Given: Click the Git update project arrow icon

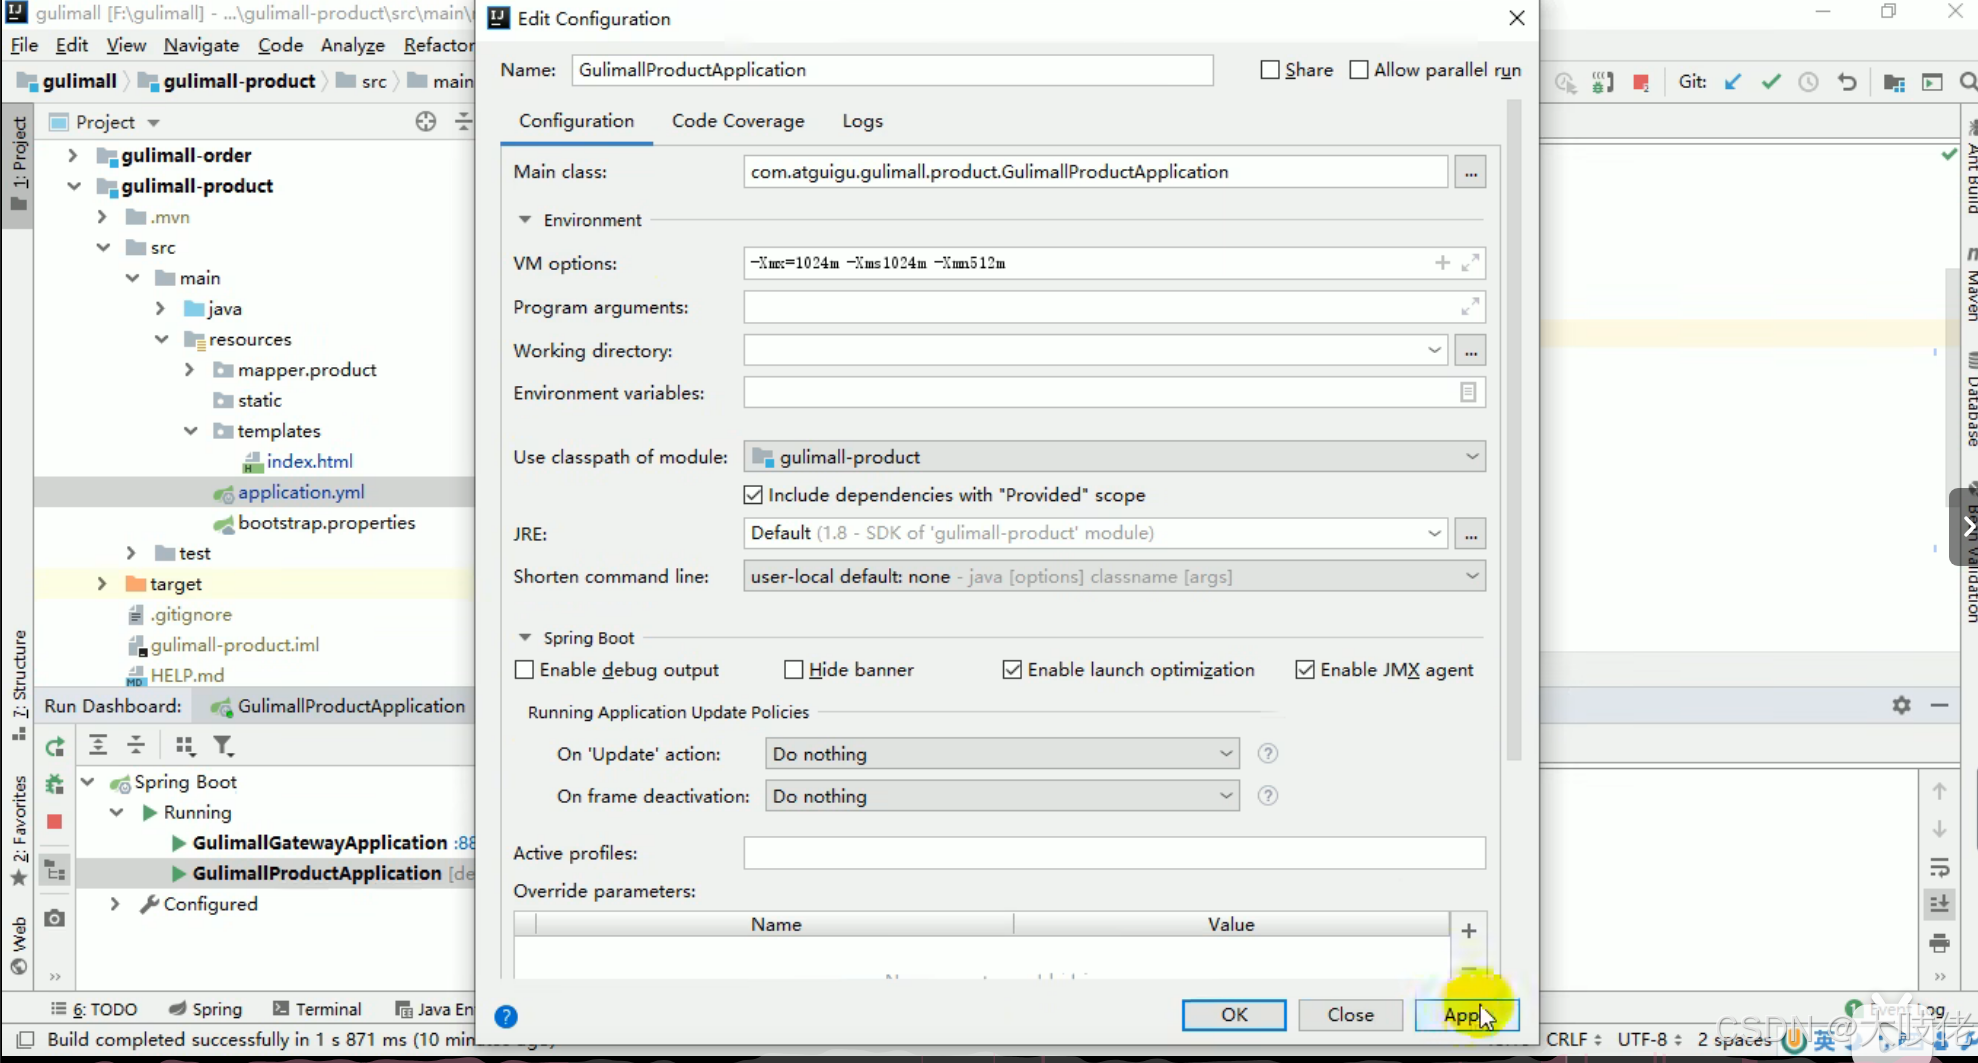Looking at the screenshot, I should (x=1733, y=82).
